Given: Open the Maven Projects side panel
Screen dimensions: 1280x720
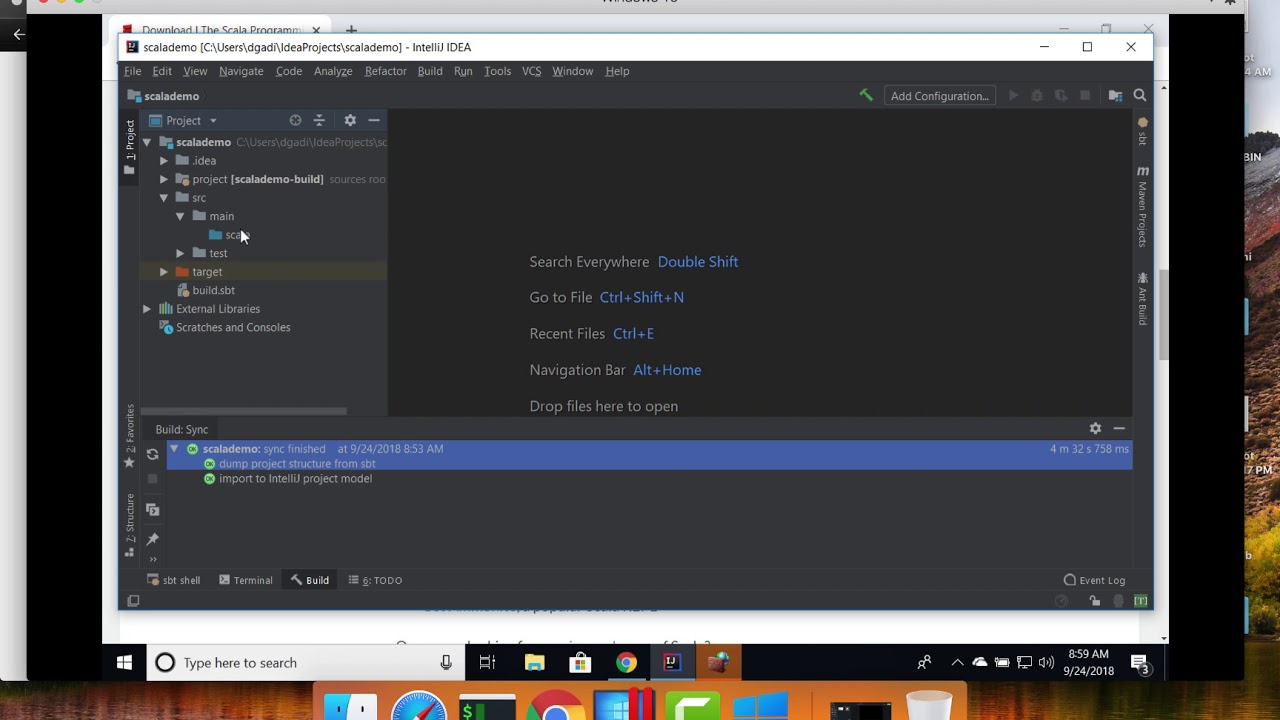Looking at the screenshot, I should [x=1142, y=206].
